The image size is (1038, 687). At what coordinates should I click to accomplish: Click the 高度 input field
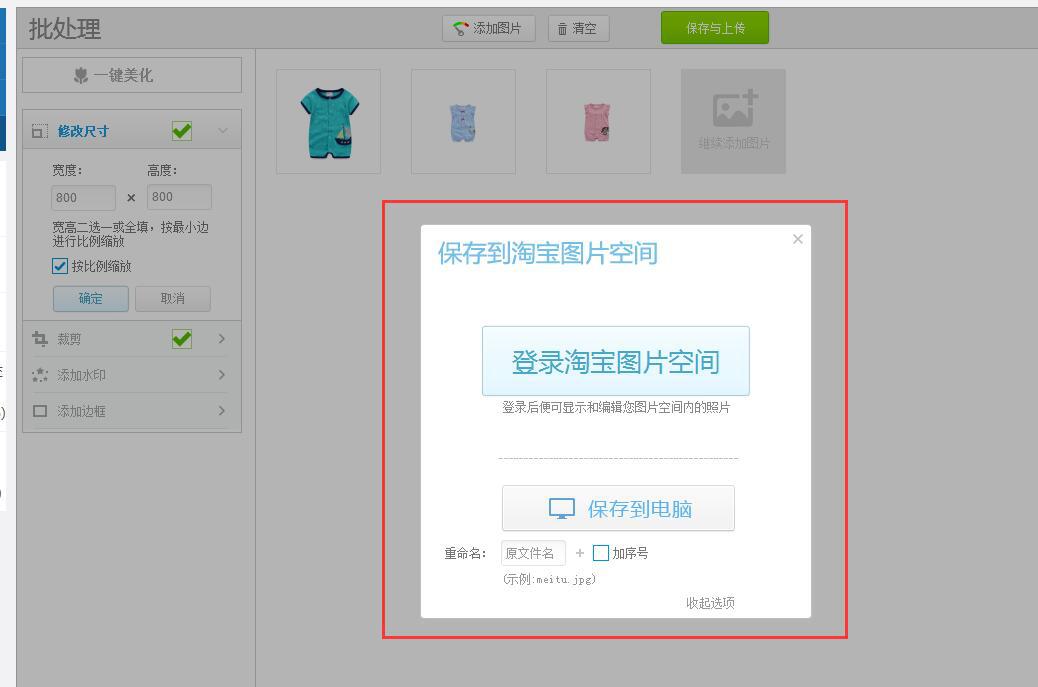coord(179,197)
